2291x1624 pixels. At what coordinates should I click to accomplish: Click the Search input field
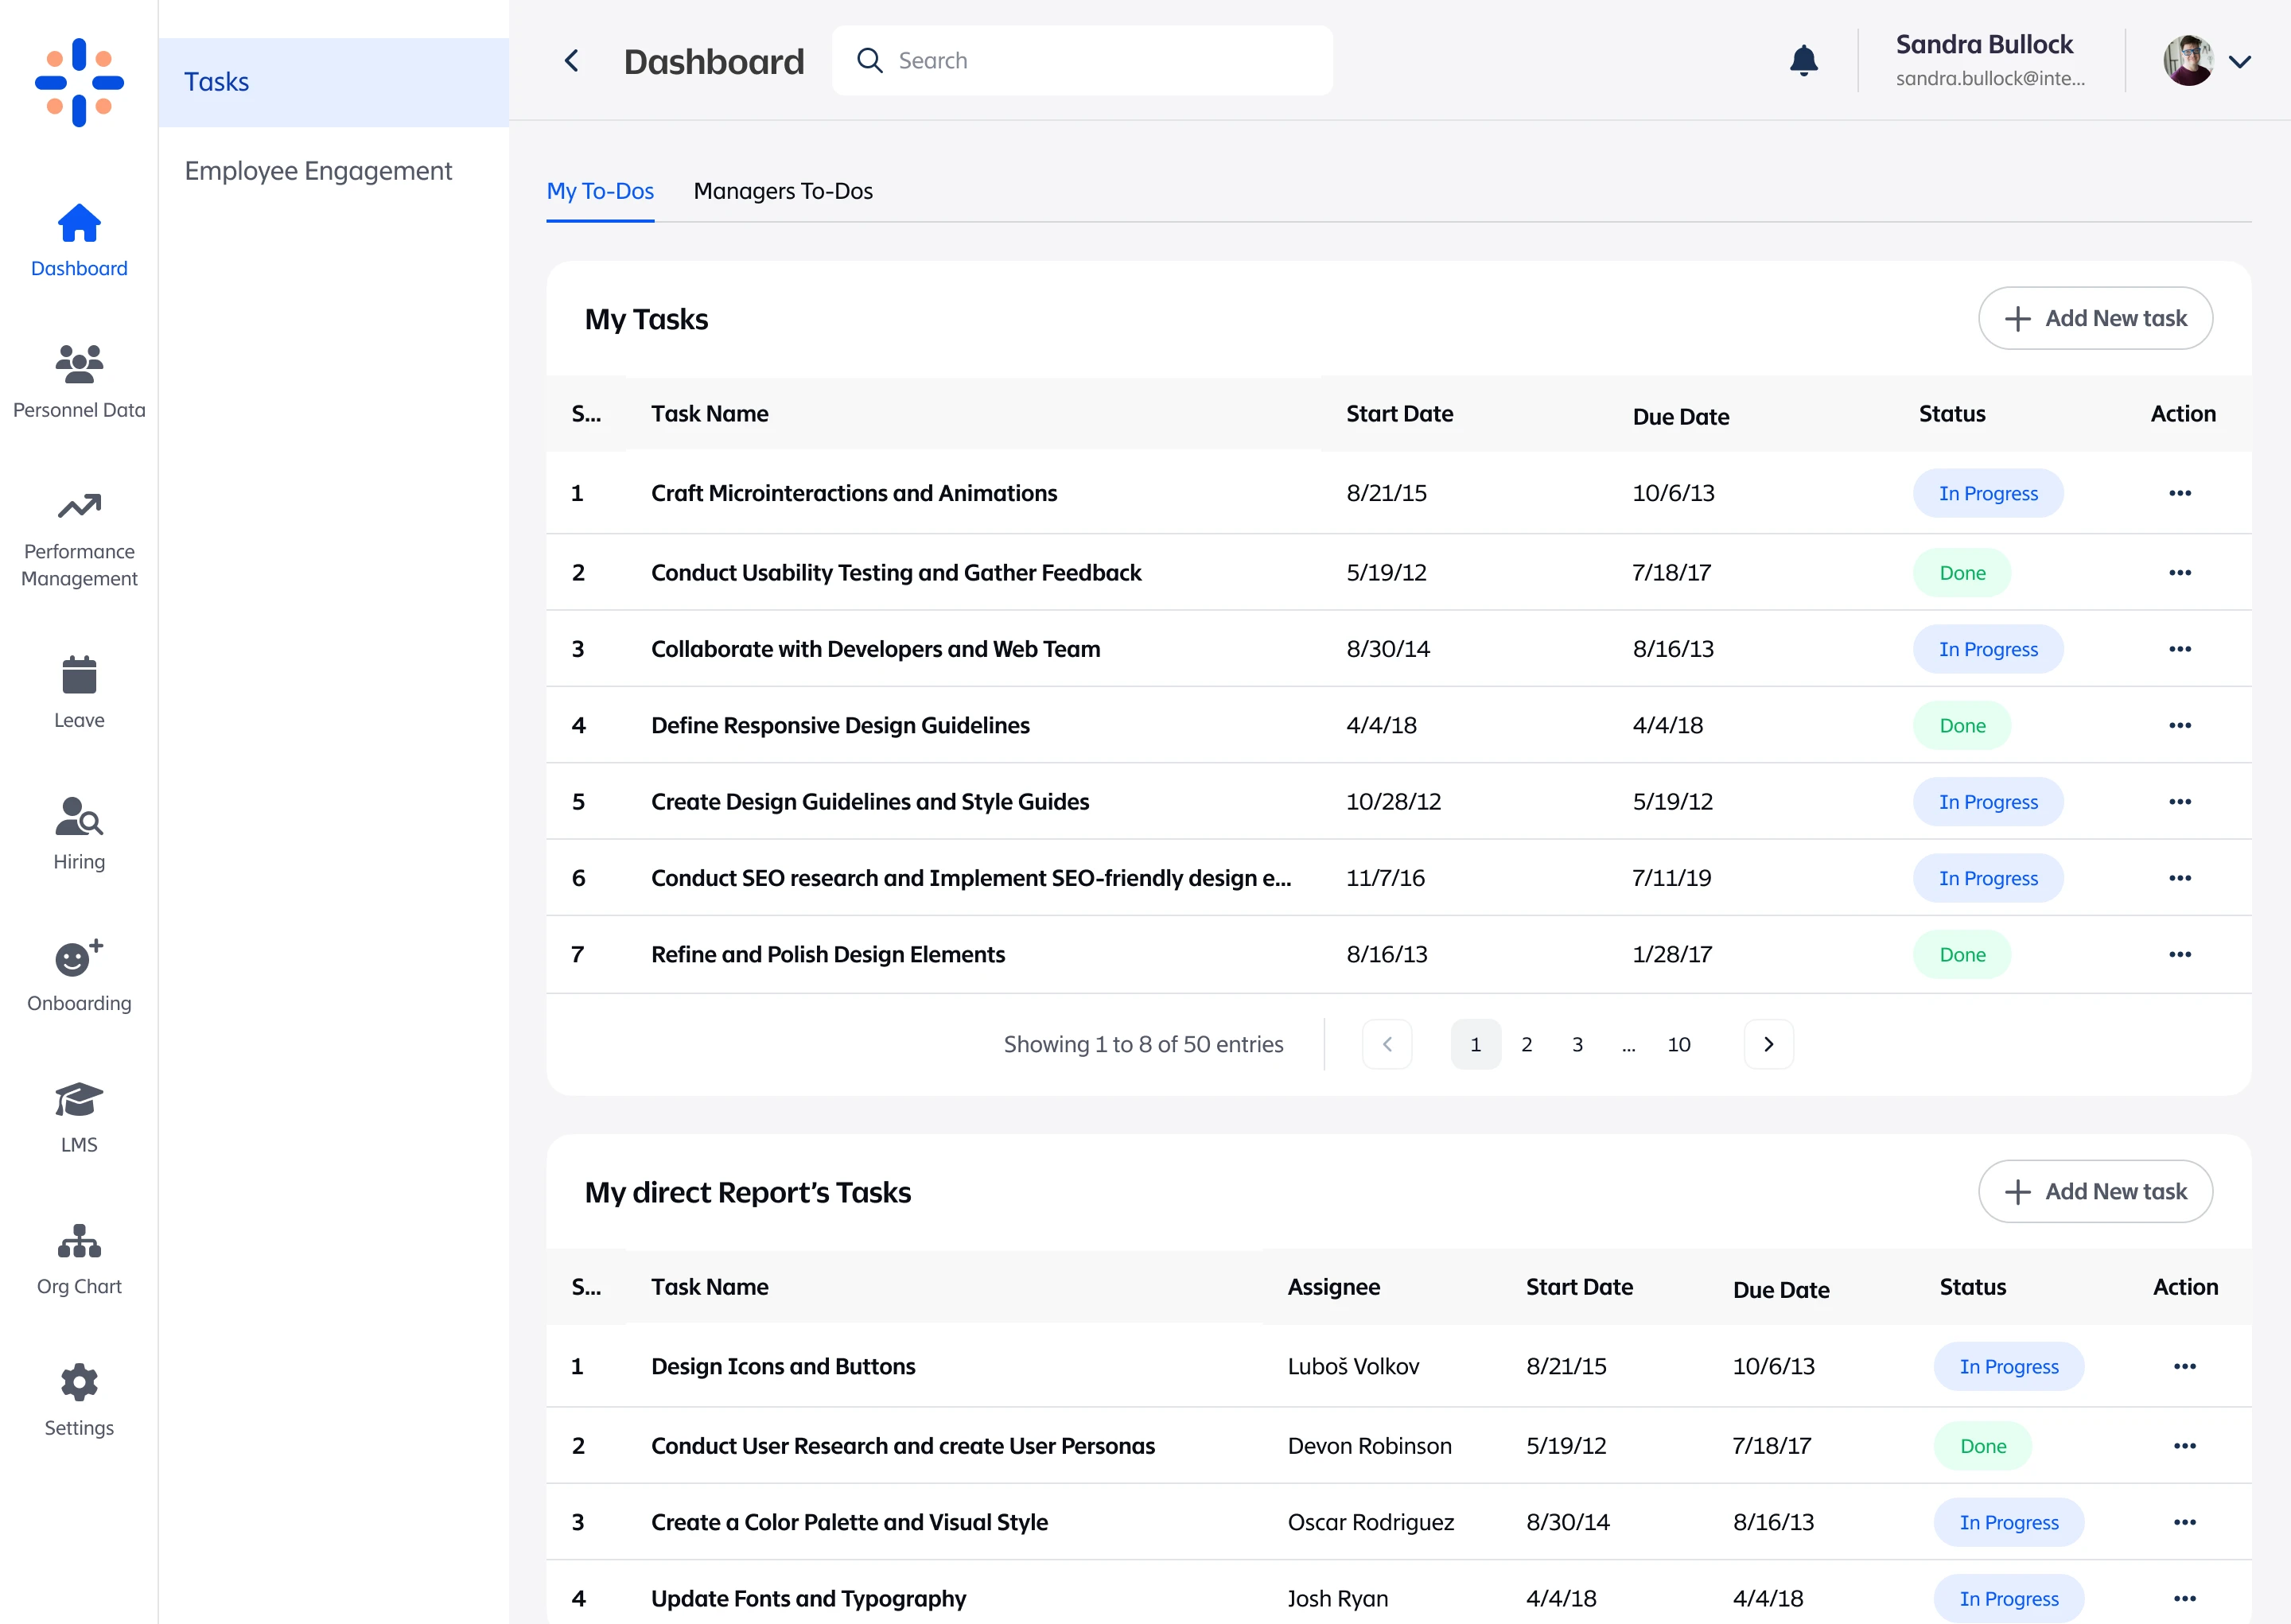1082,61
